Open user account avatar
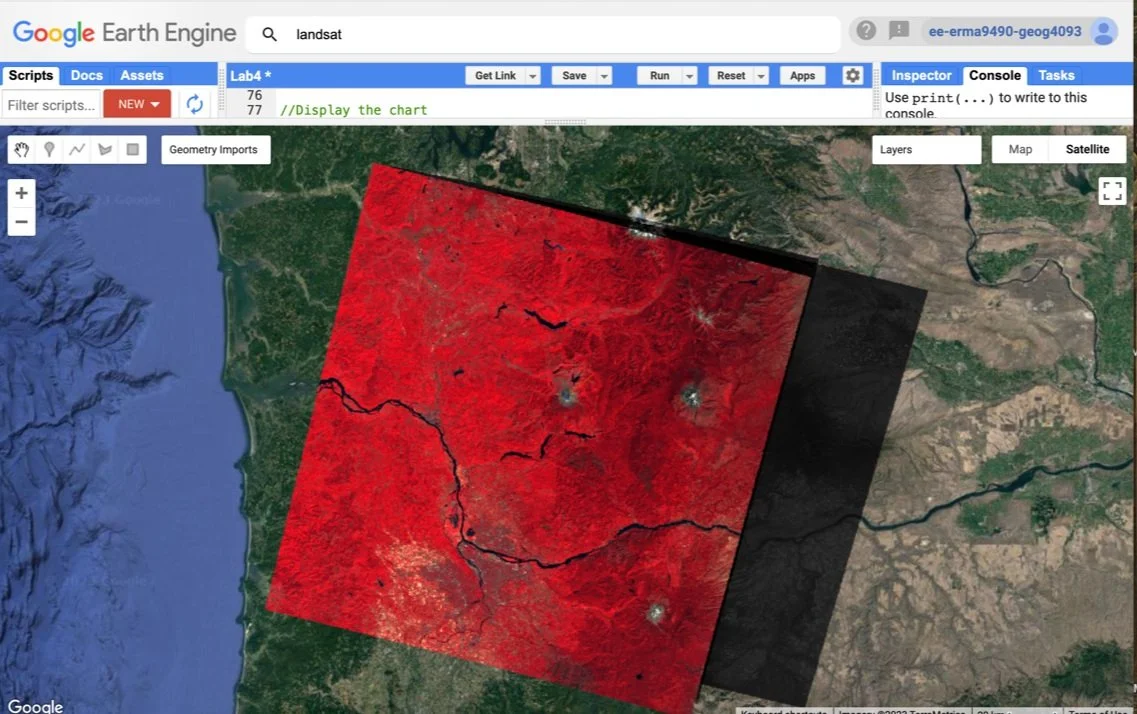1137x714 pixels. click(x=1104, y=31)
